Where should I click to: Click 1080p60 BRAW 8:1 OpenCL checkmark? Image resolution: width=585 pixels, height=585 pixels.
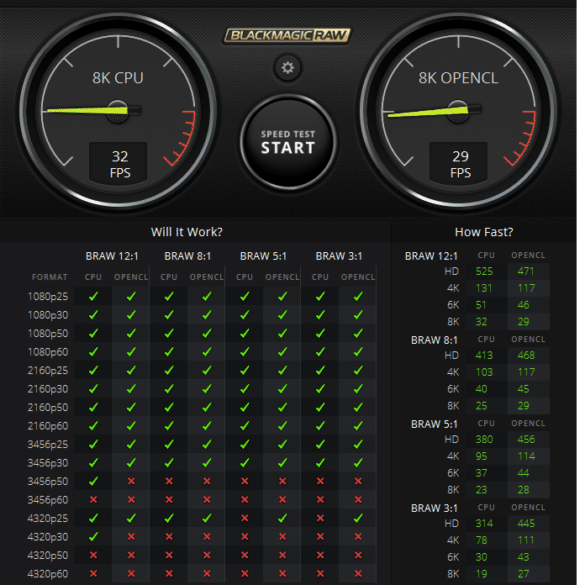tap(207, 351)
